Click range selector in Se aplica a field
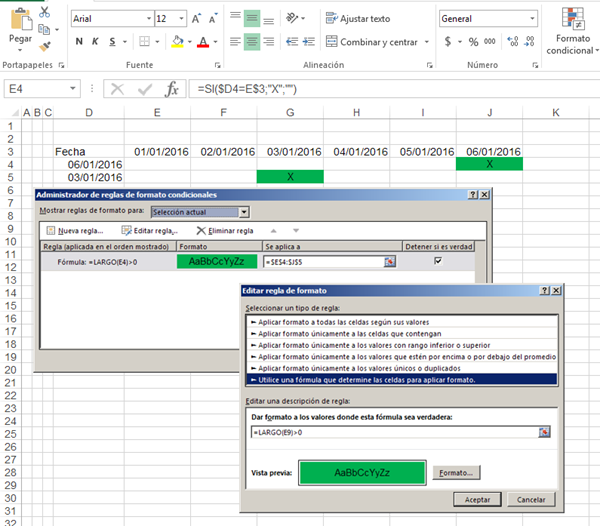Viewport: 600px width, 526px height. click(390, 261)
